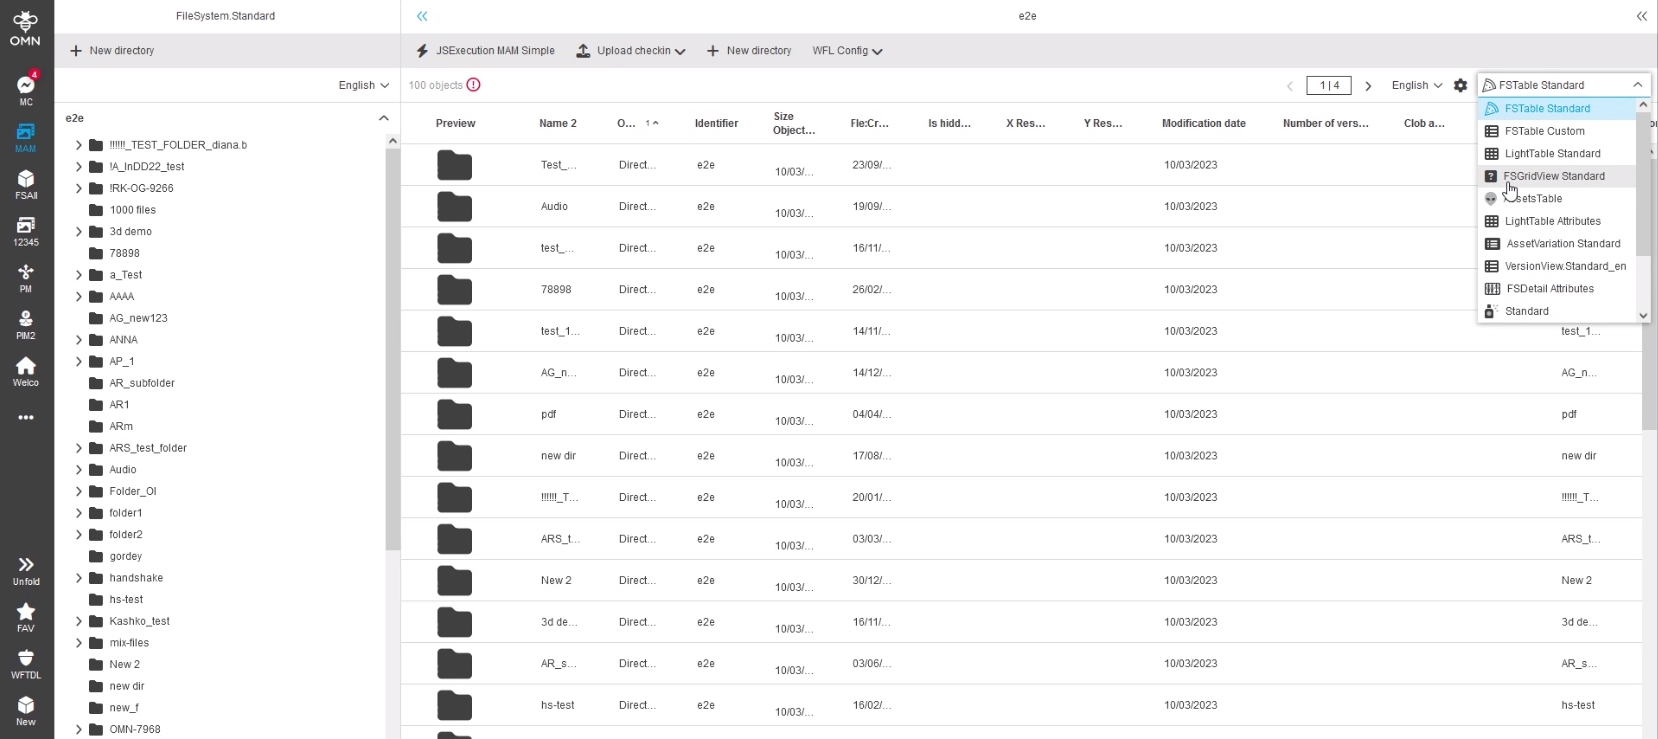Sort by Modification date column header
This screenshot has height=739, width=1658.
pos(1203,124)
